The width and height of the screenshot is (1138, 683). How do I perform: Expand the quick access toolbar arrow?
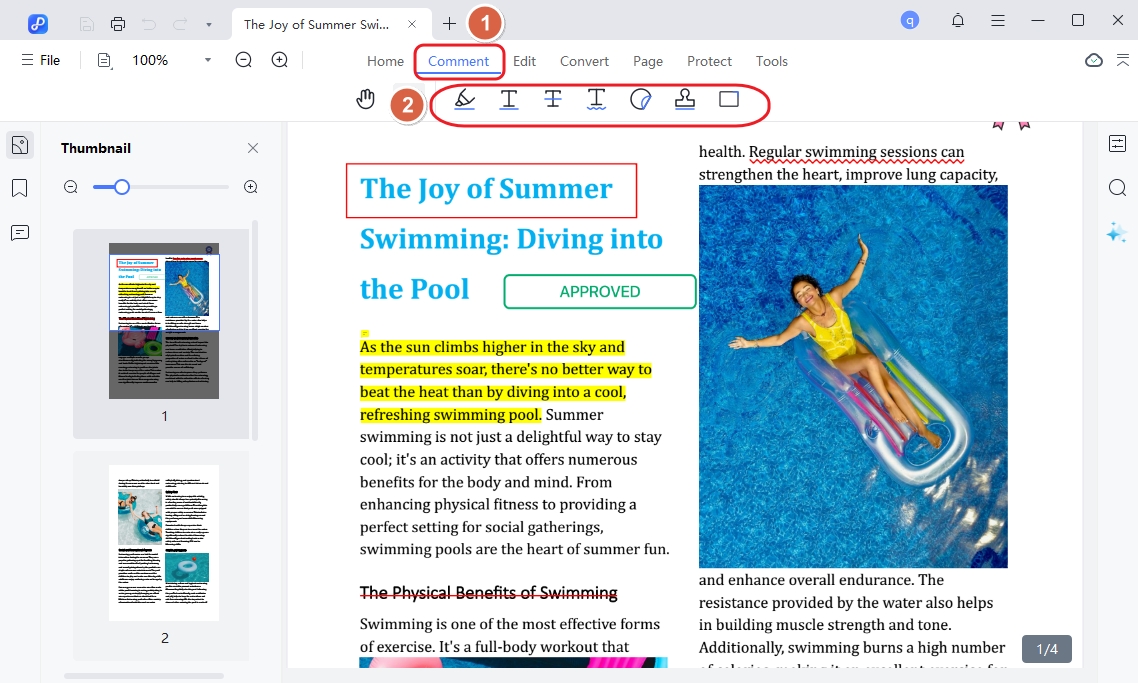[208, 23]
